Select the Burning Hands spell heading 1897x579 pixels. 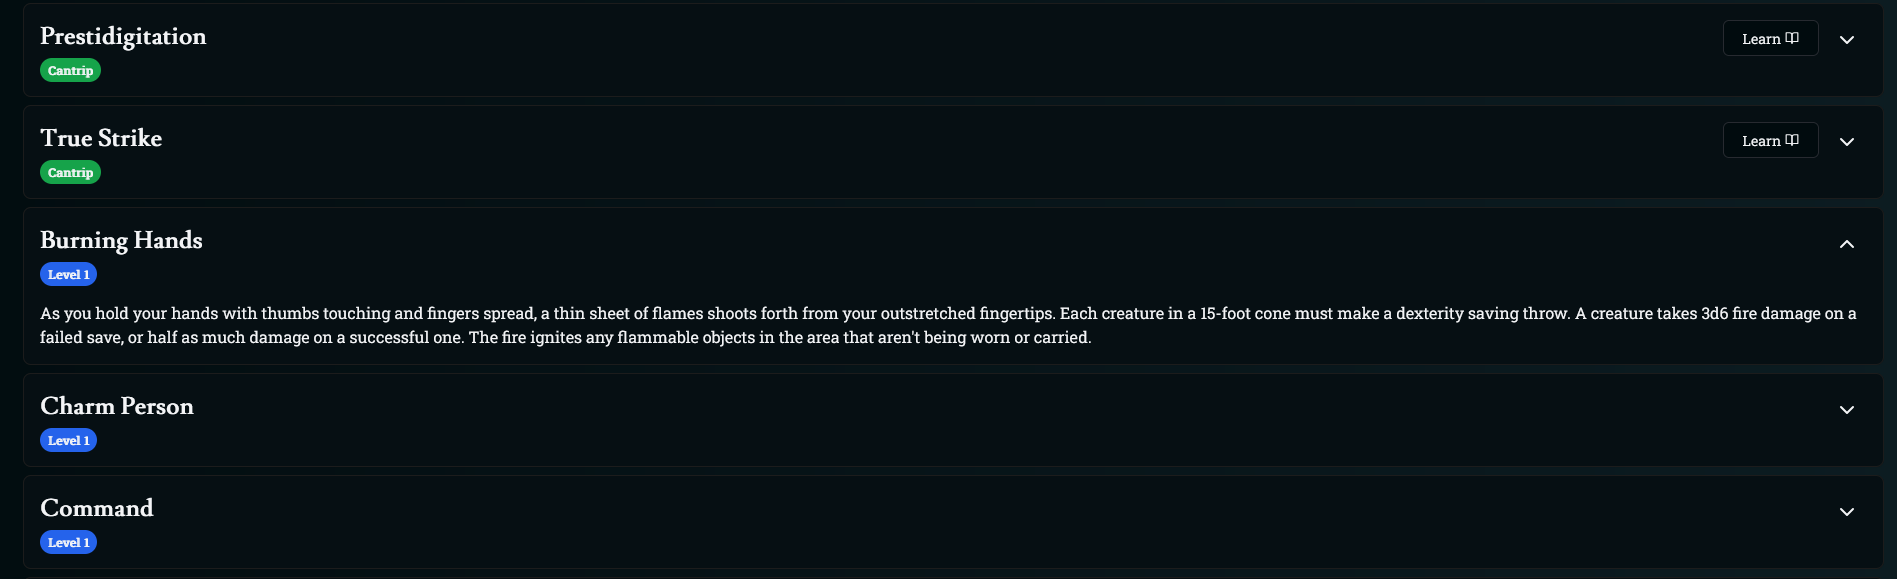coord(121,241)
